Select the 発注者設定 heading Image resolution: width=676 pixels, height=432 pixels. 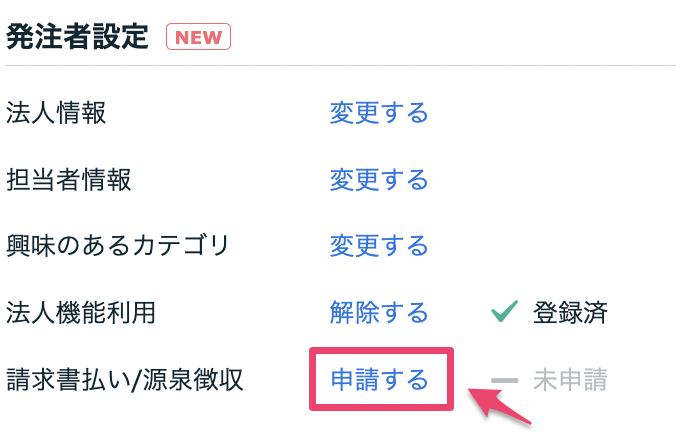coord(78,38)
